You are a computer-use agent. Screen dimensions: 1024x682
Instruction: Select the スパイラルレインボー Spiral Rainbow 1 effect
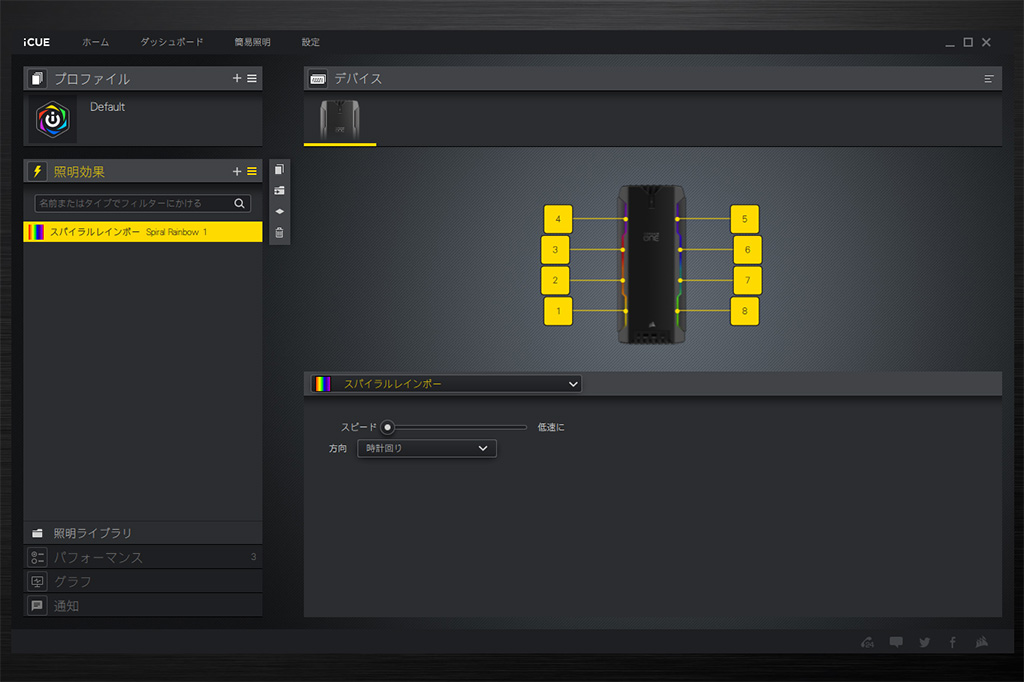[x=142, y=232]
